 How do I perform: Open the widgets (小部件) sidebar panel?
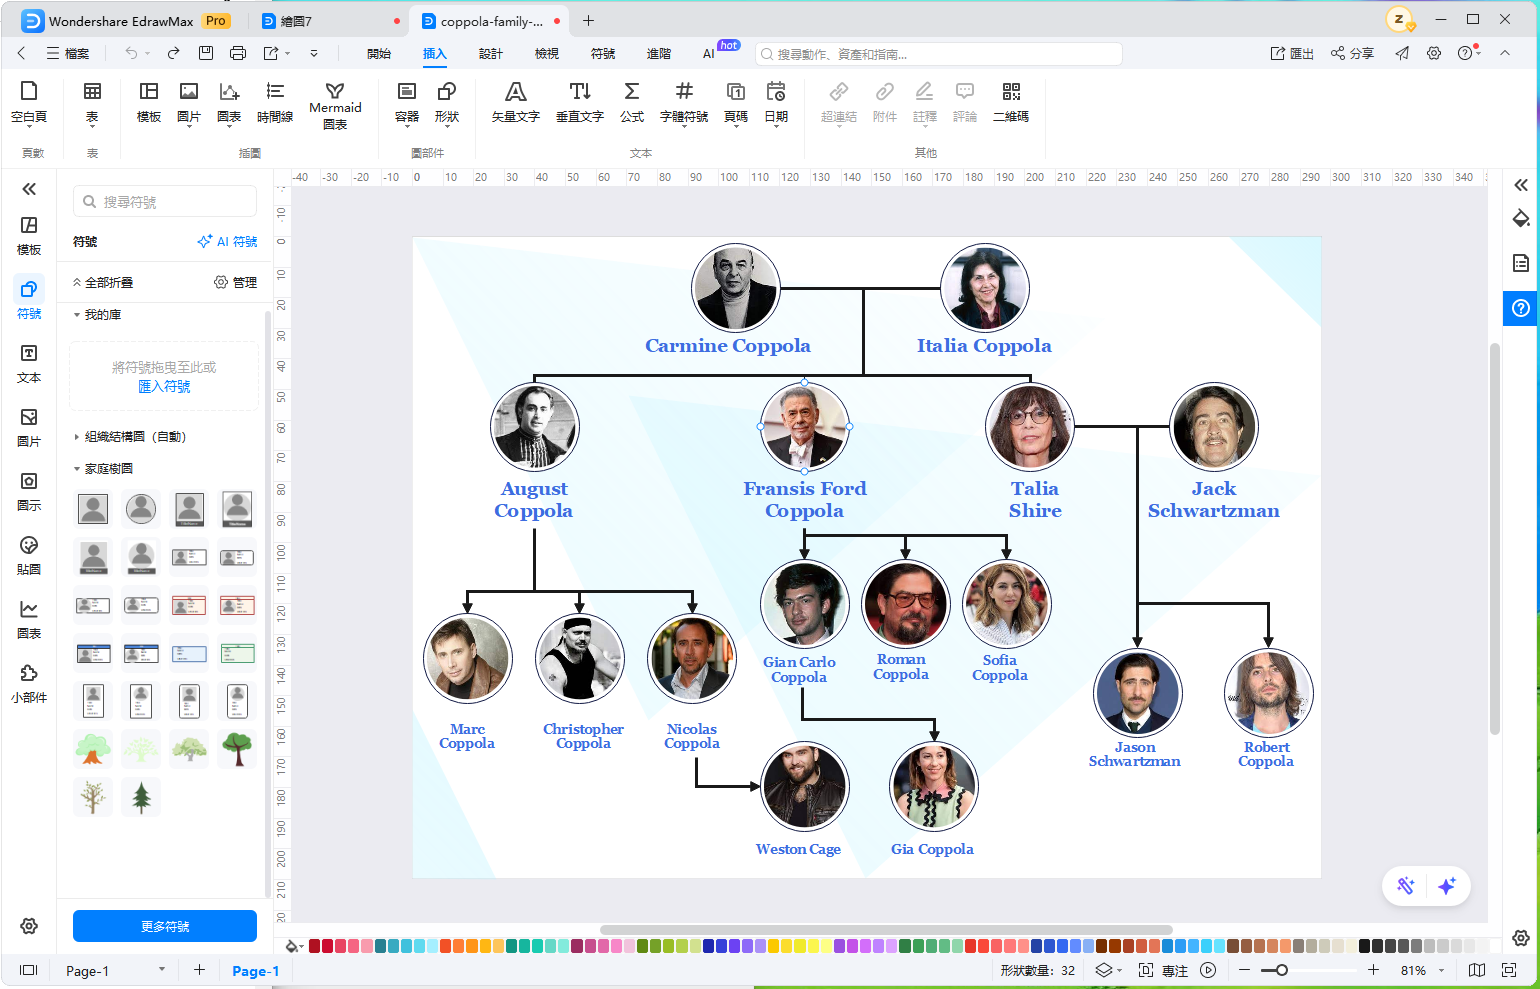tap(29, 683)
